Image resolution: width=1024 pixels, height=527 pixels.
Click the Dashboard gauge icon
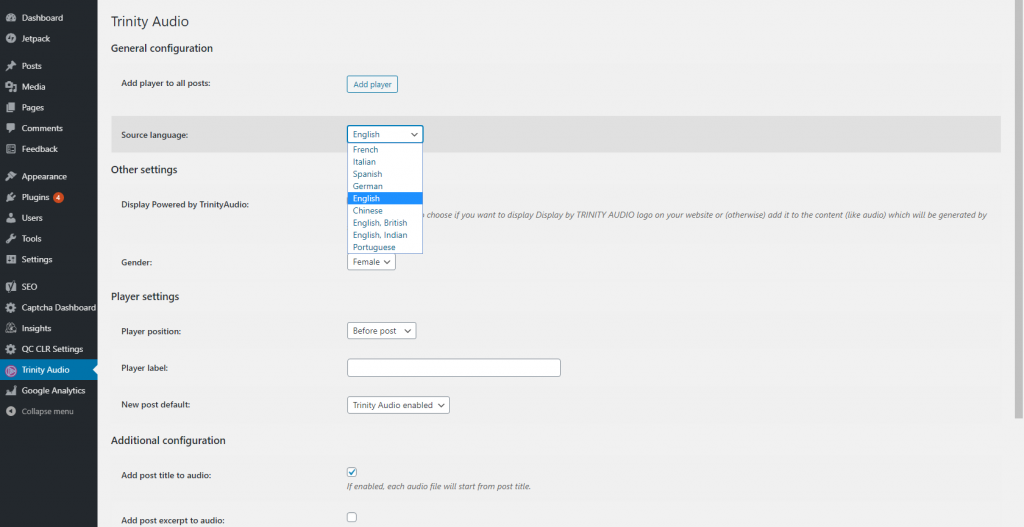point(10,18)
